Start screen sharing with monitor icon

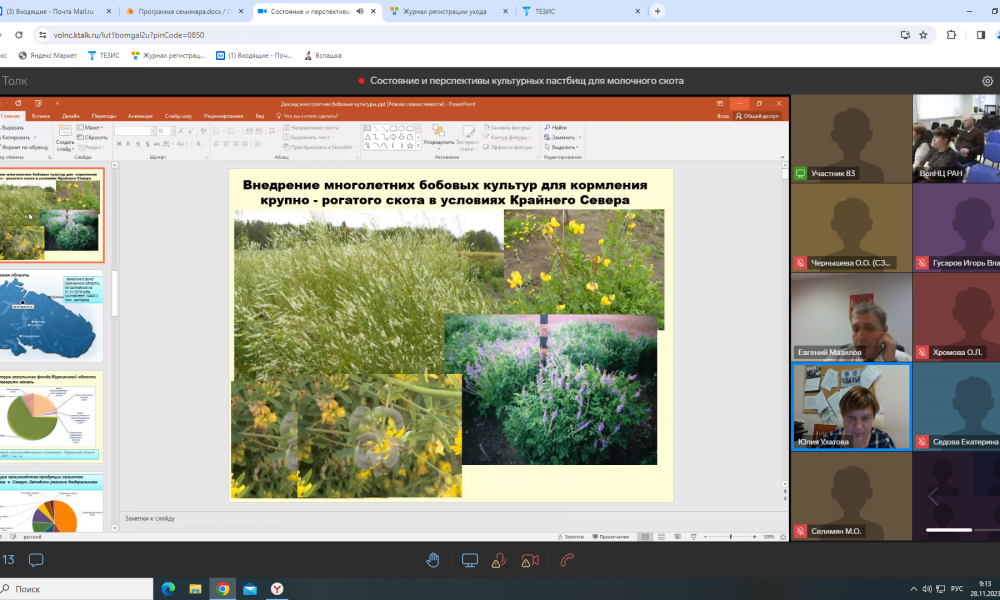(469, 560)
